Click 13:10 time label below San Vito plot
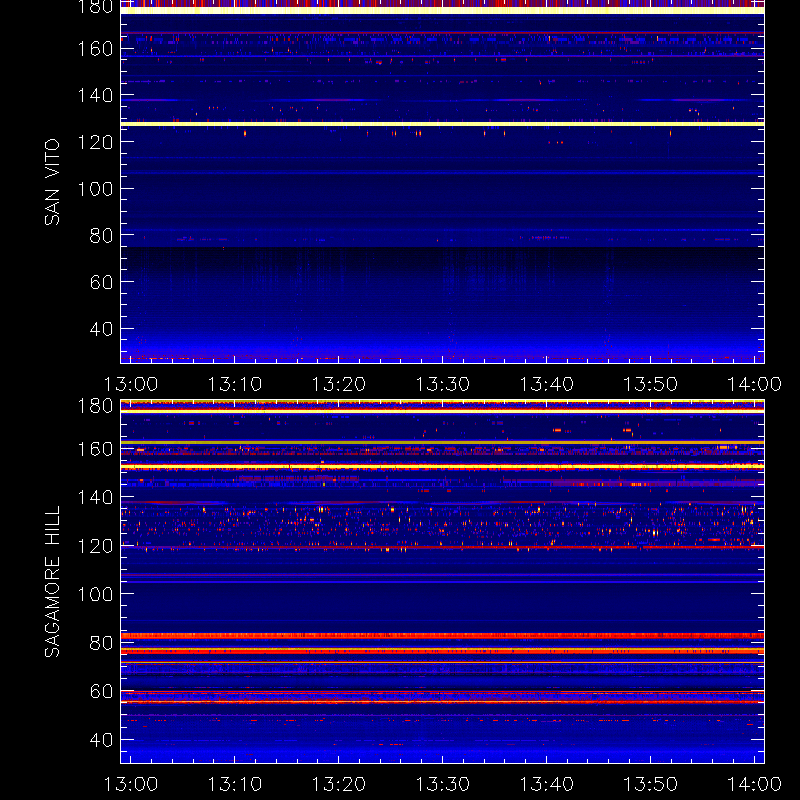The height and width of the screenshot is (800, 800). (235, 384)
